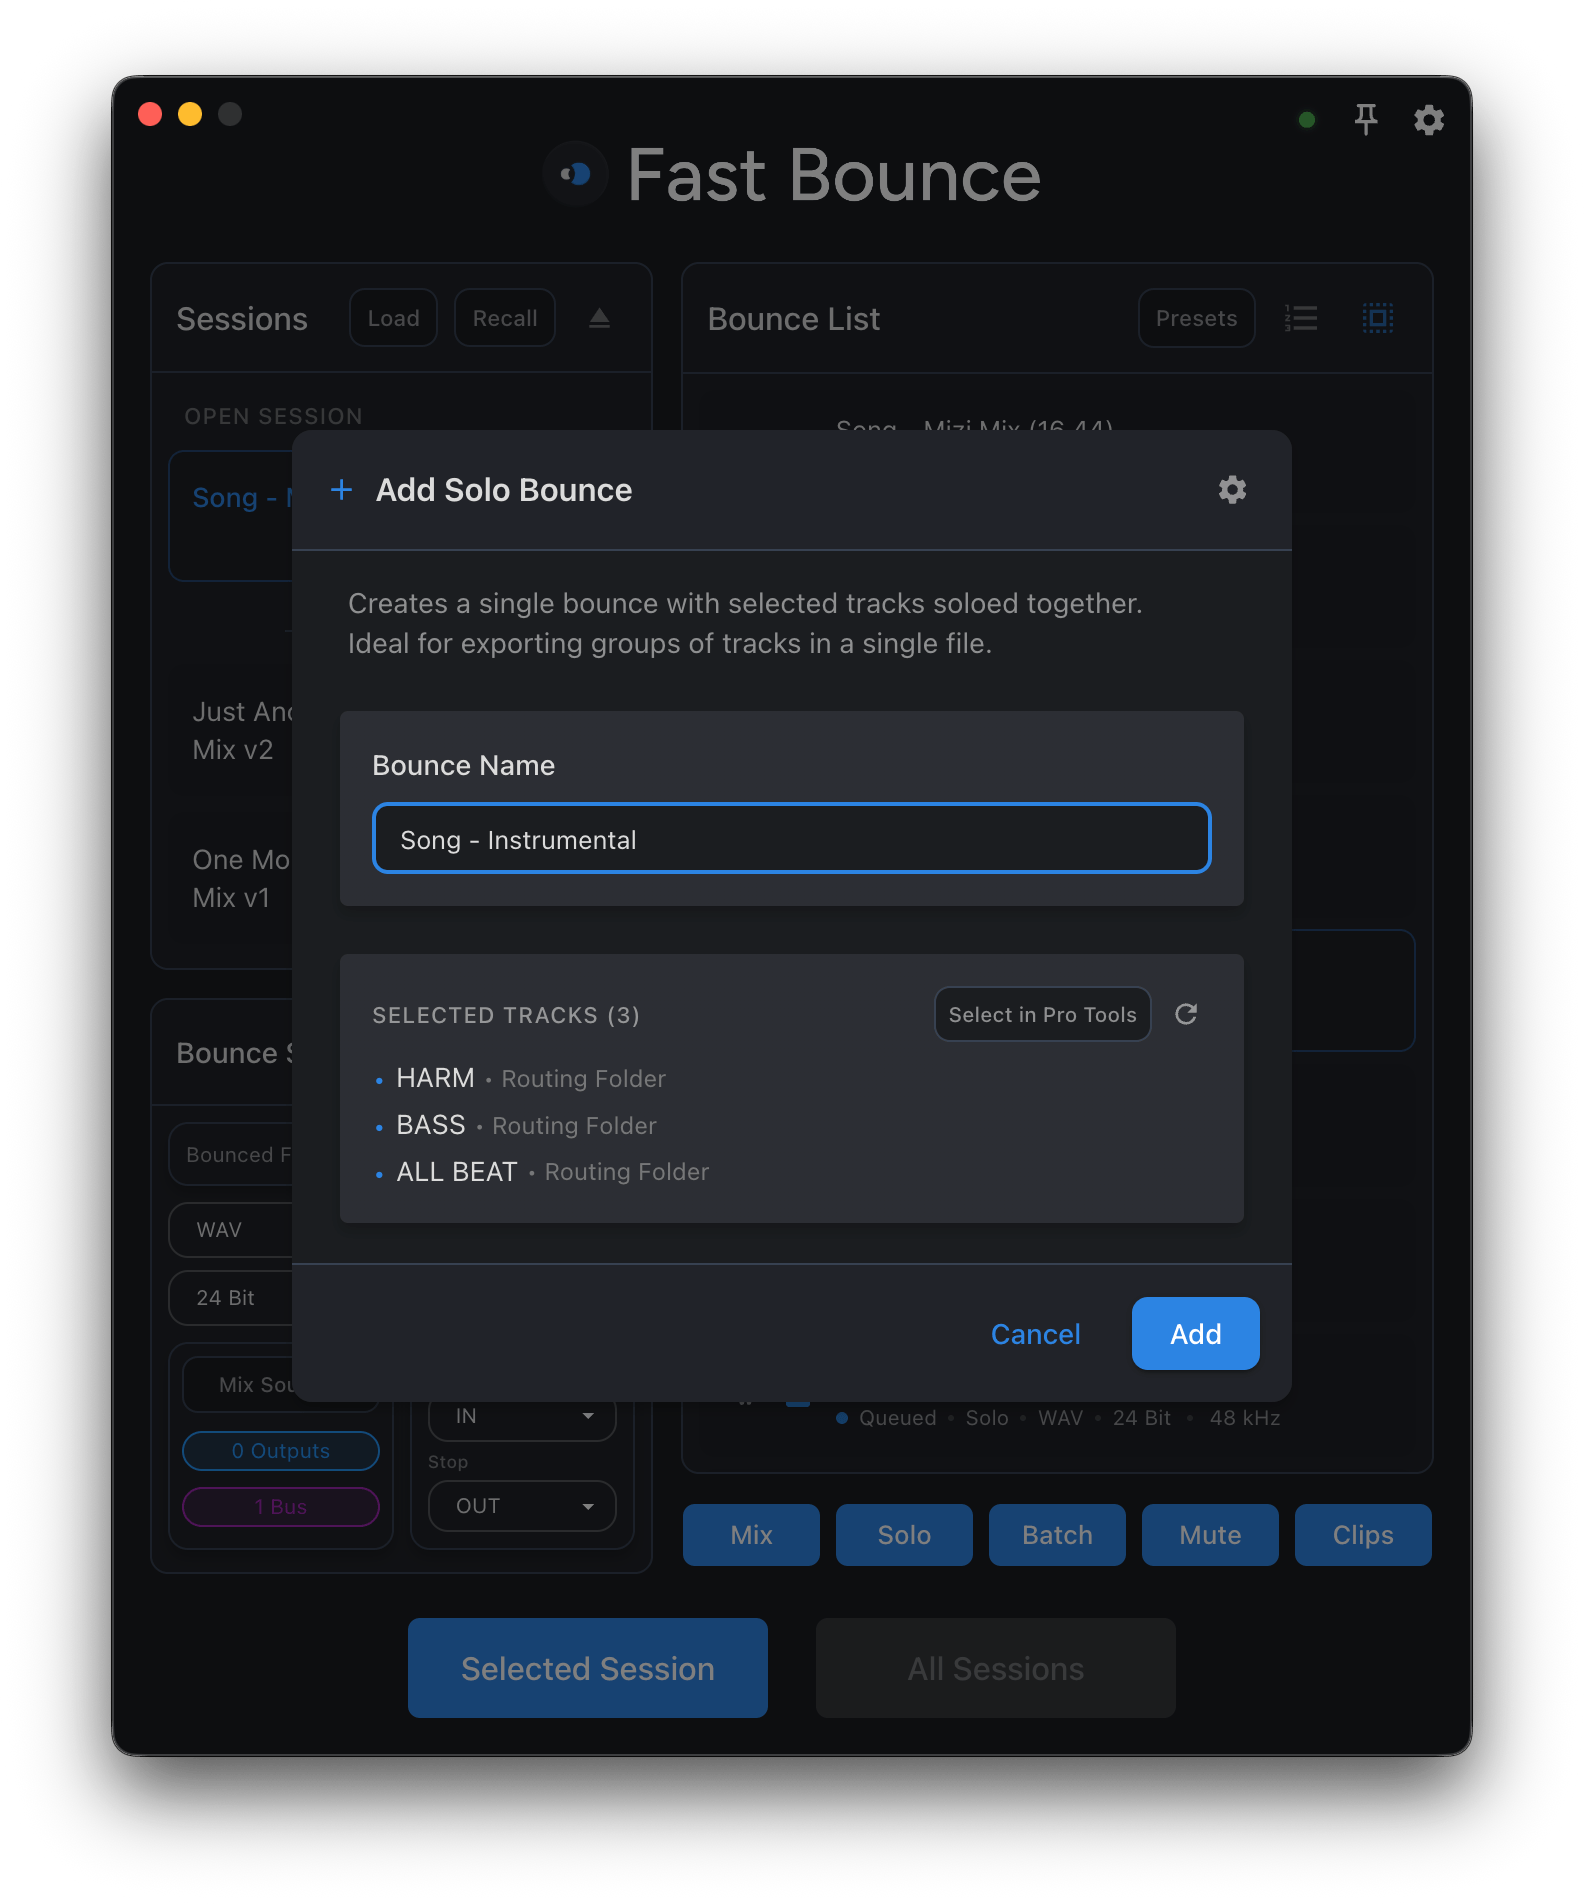
Task: Switch Bounce List to numbered list view
Action: (x=1301, y=318)
